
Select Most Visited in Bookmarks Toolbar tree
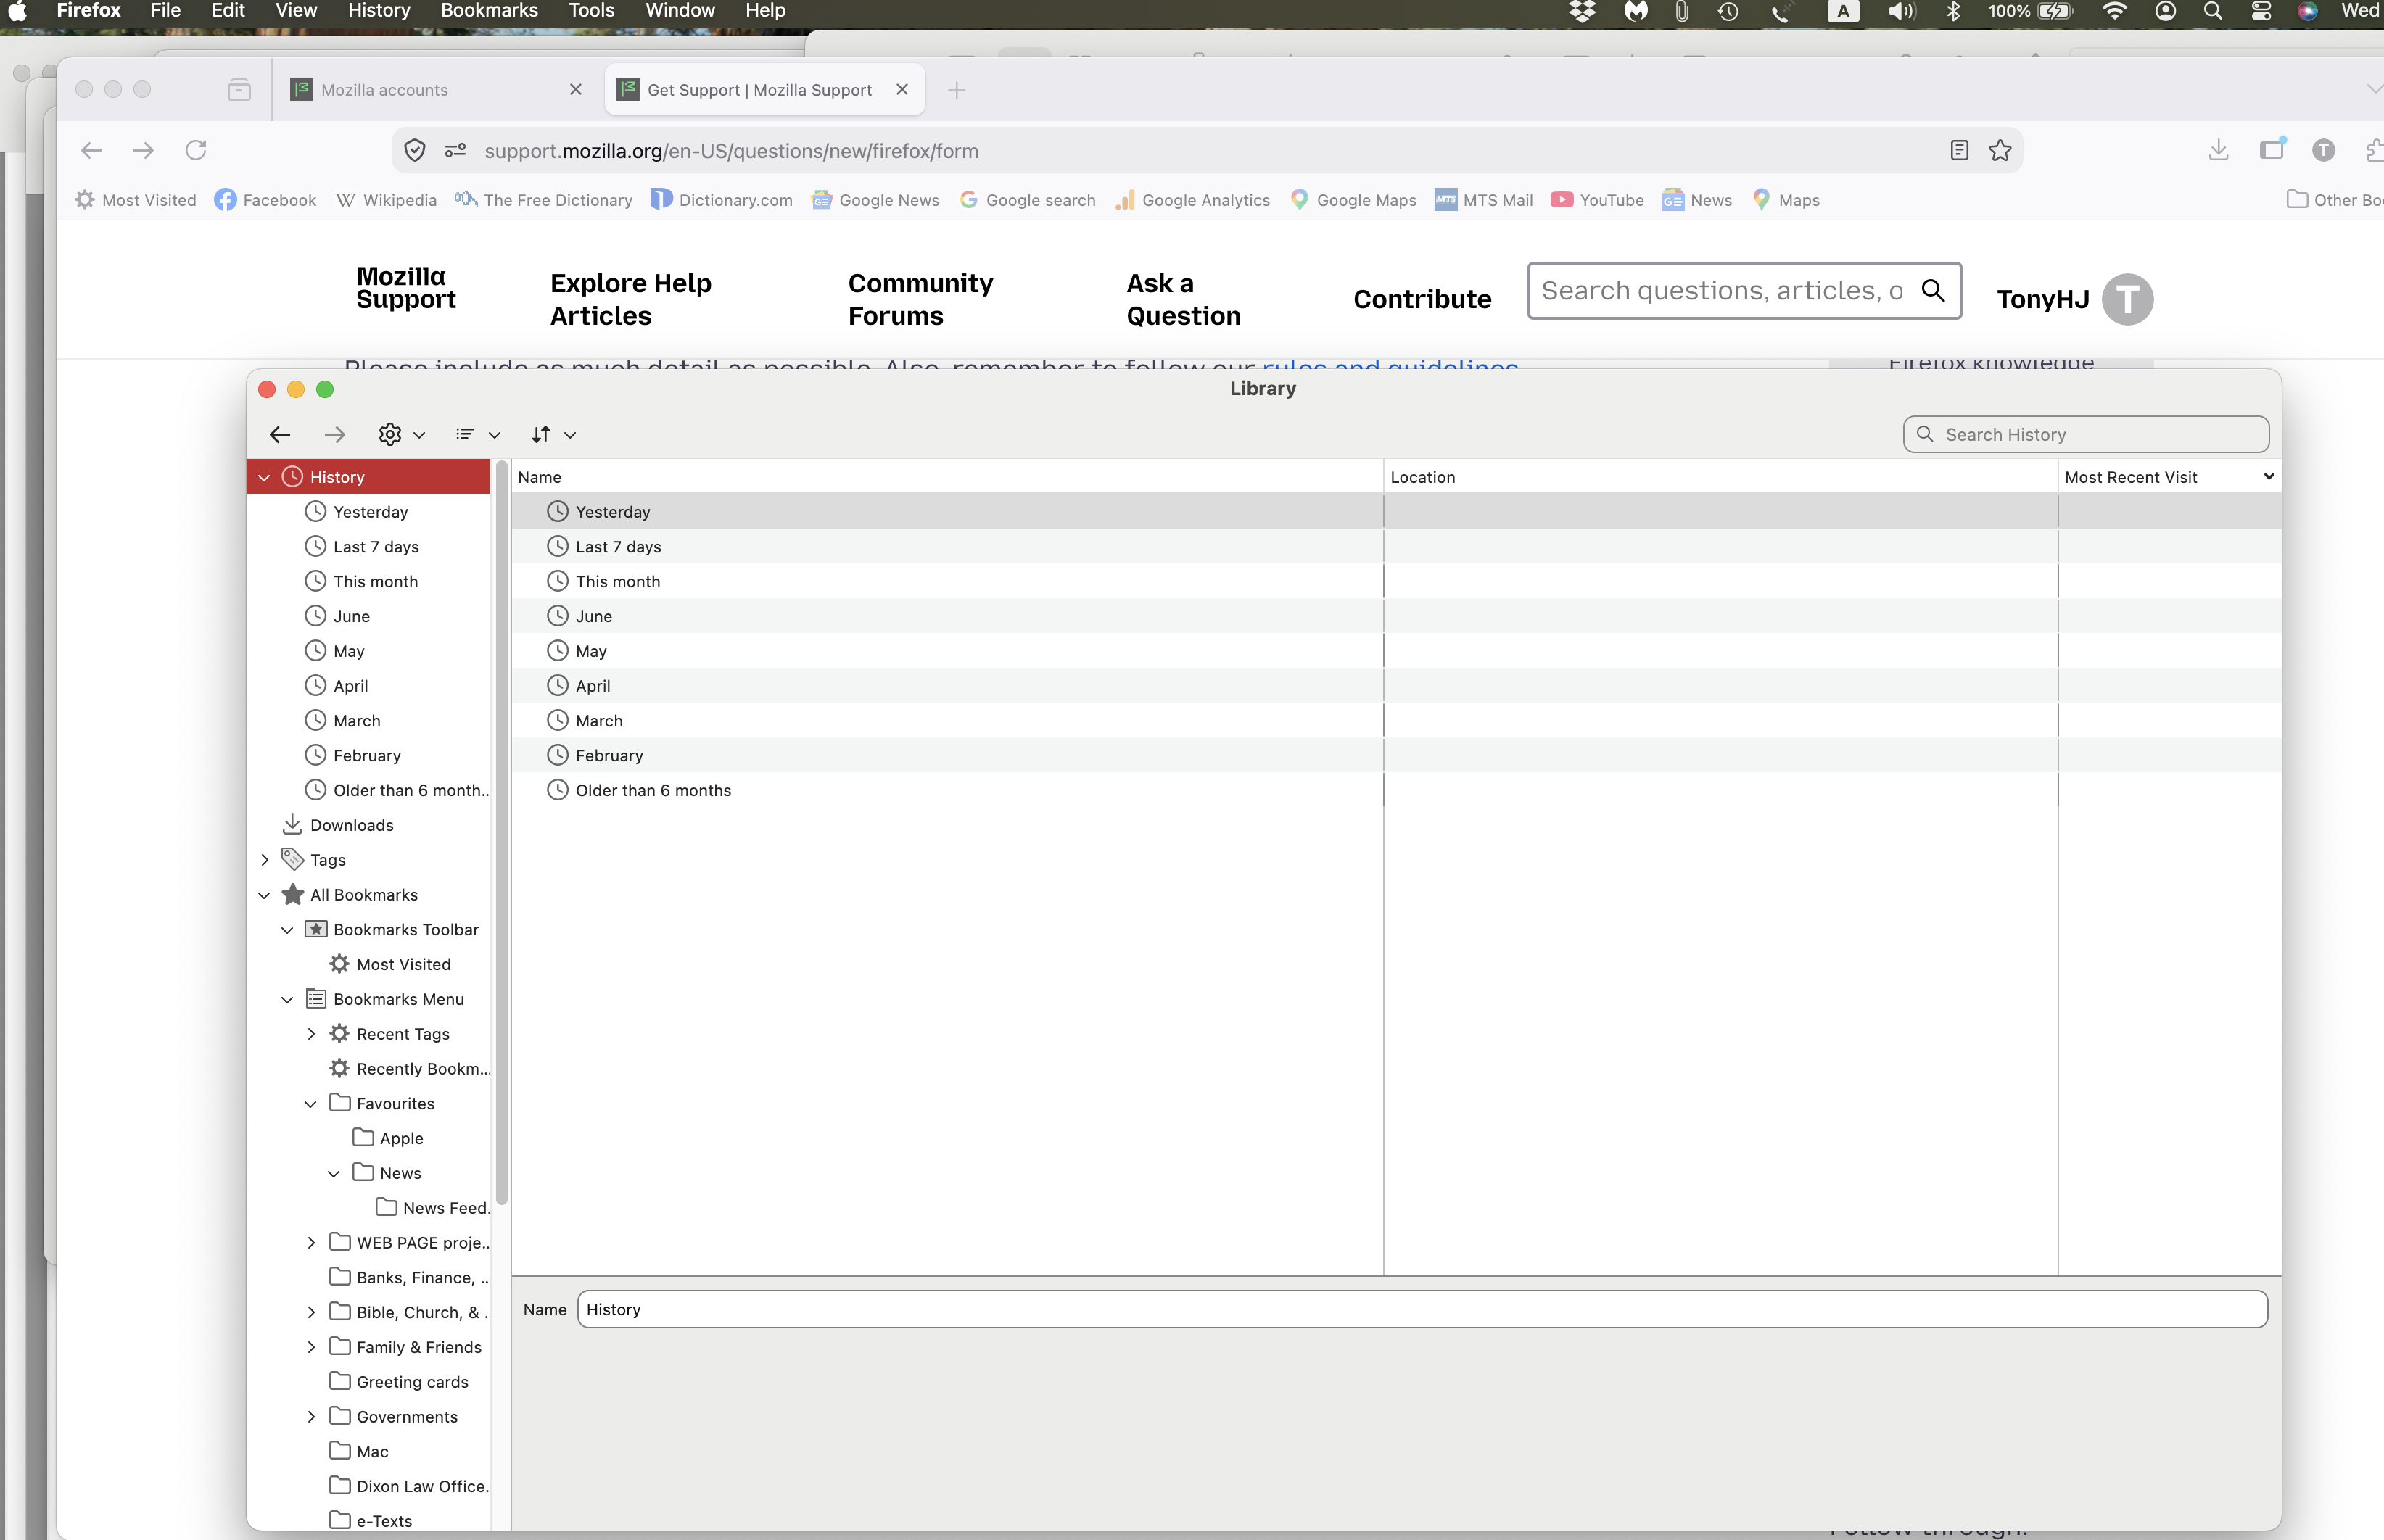[403, 964]
